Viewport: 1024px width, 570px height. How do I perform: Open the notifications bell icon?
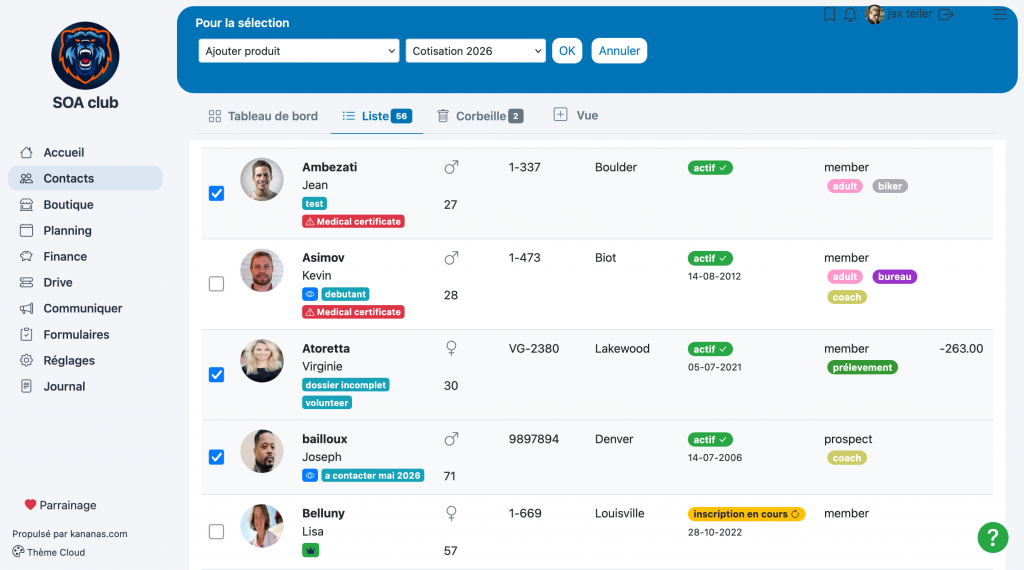pos(850,14)
